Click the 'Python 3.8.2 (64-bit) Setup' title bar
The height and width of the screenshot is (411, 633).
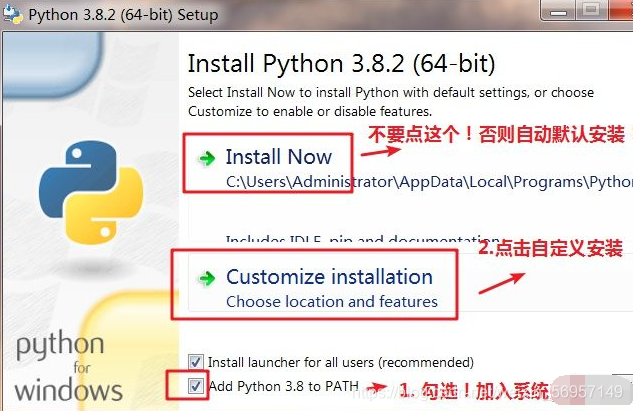(x=124, y=15)
